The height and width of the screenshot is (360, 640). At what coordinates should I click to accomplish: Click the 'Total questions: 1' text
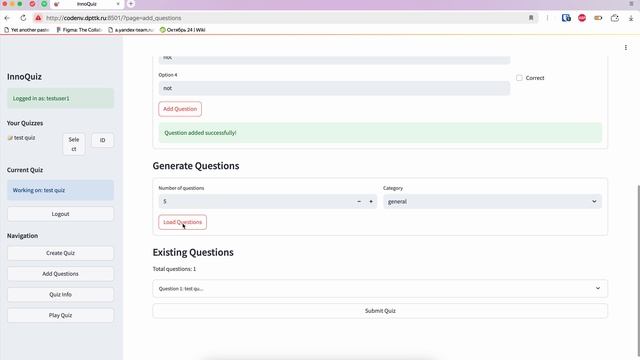coord(174,269)
